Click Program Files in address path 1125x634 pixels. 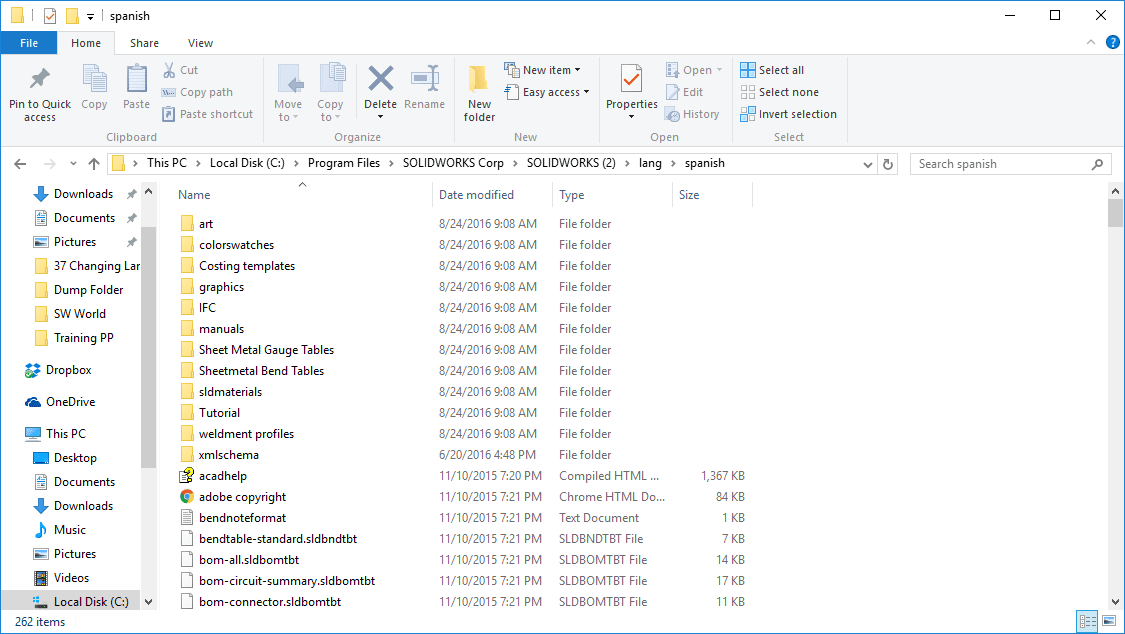point(344,163)
